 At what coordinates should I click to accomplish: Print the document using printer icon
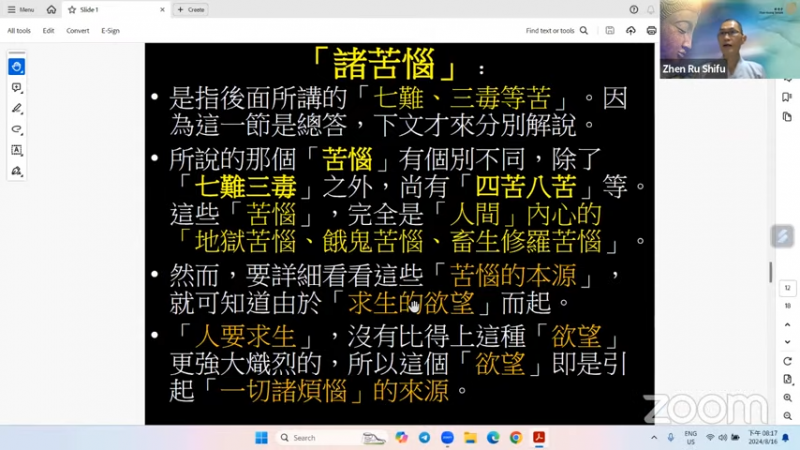(651, 31)
